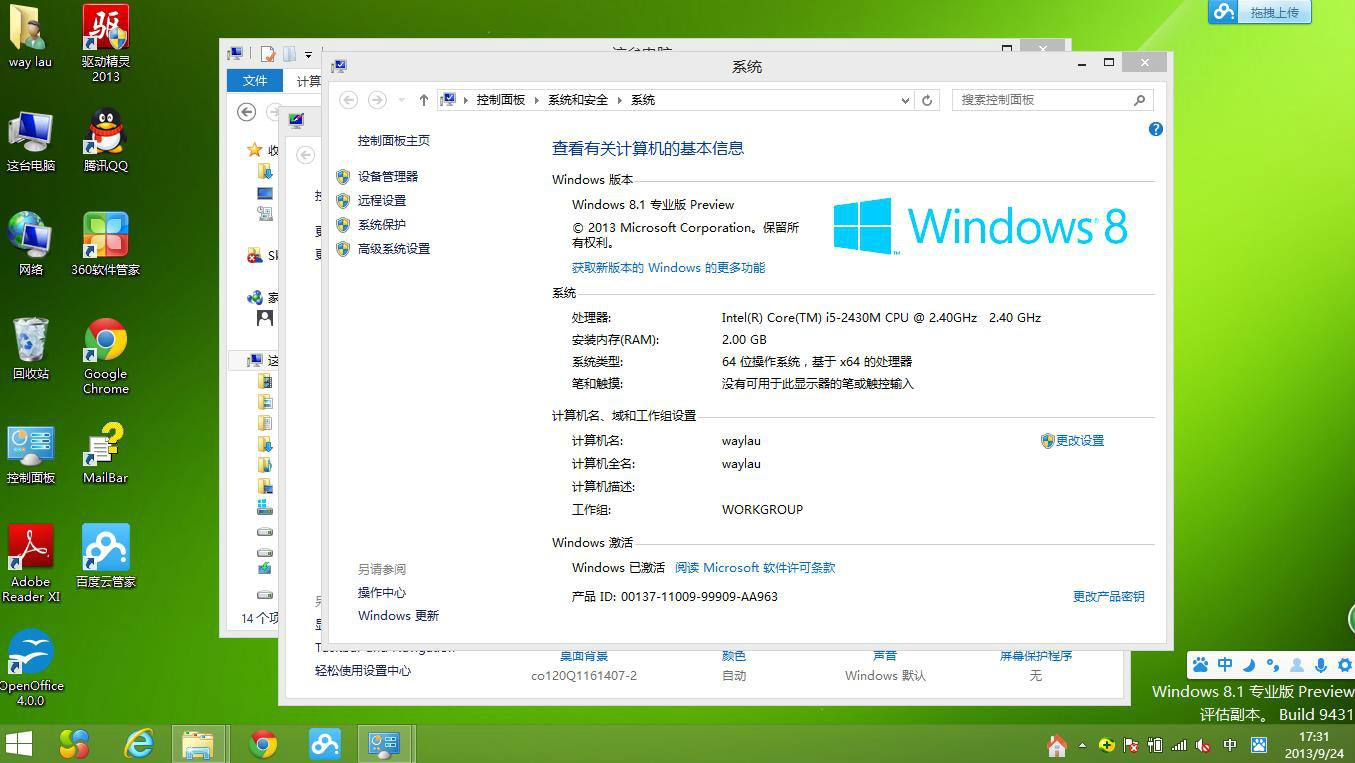Open the Baidu input method settings gear
The image size is (1355, 763).
(x=1344, y=665)
